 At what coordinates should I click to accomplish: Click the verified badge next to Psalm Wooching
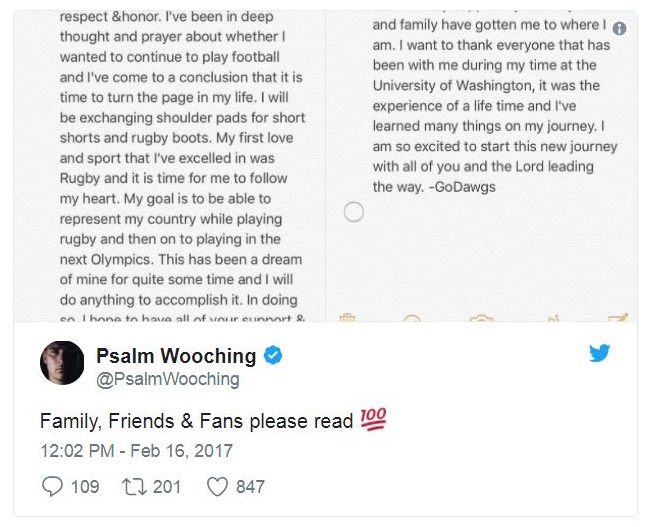(272, 355)
